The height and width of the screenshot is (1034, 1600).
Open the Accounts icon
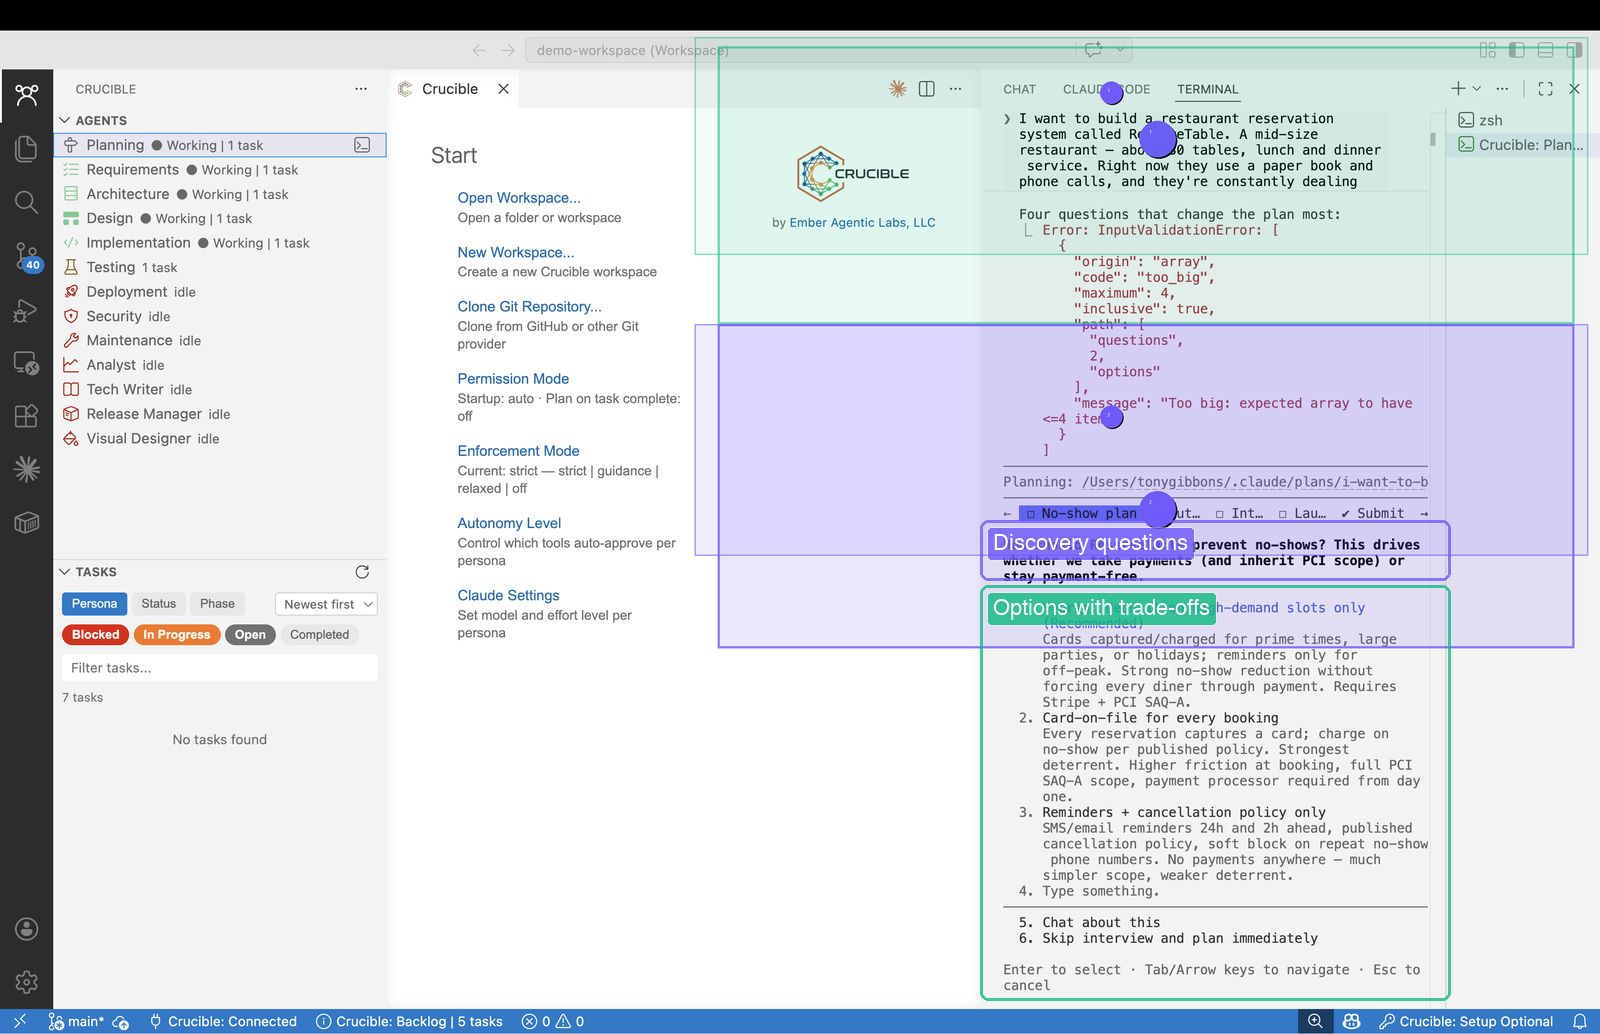27,929
